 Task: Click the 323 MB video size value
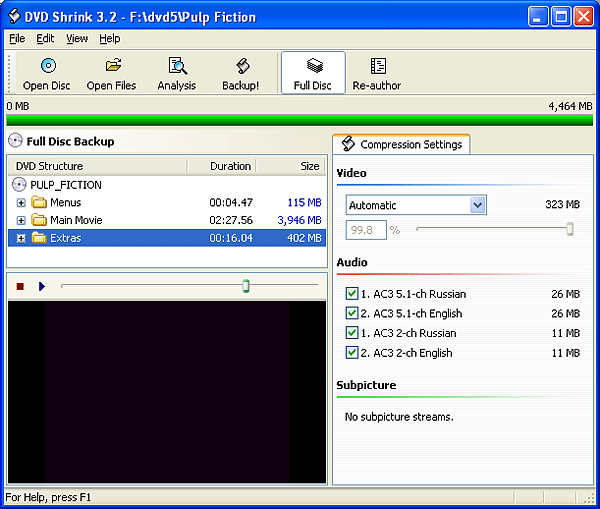pos(562,204)
